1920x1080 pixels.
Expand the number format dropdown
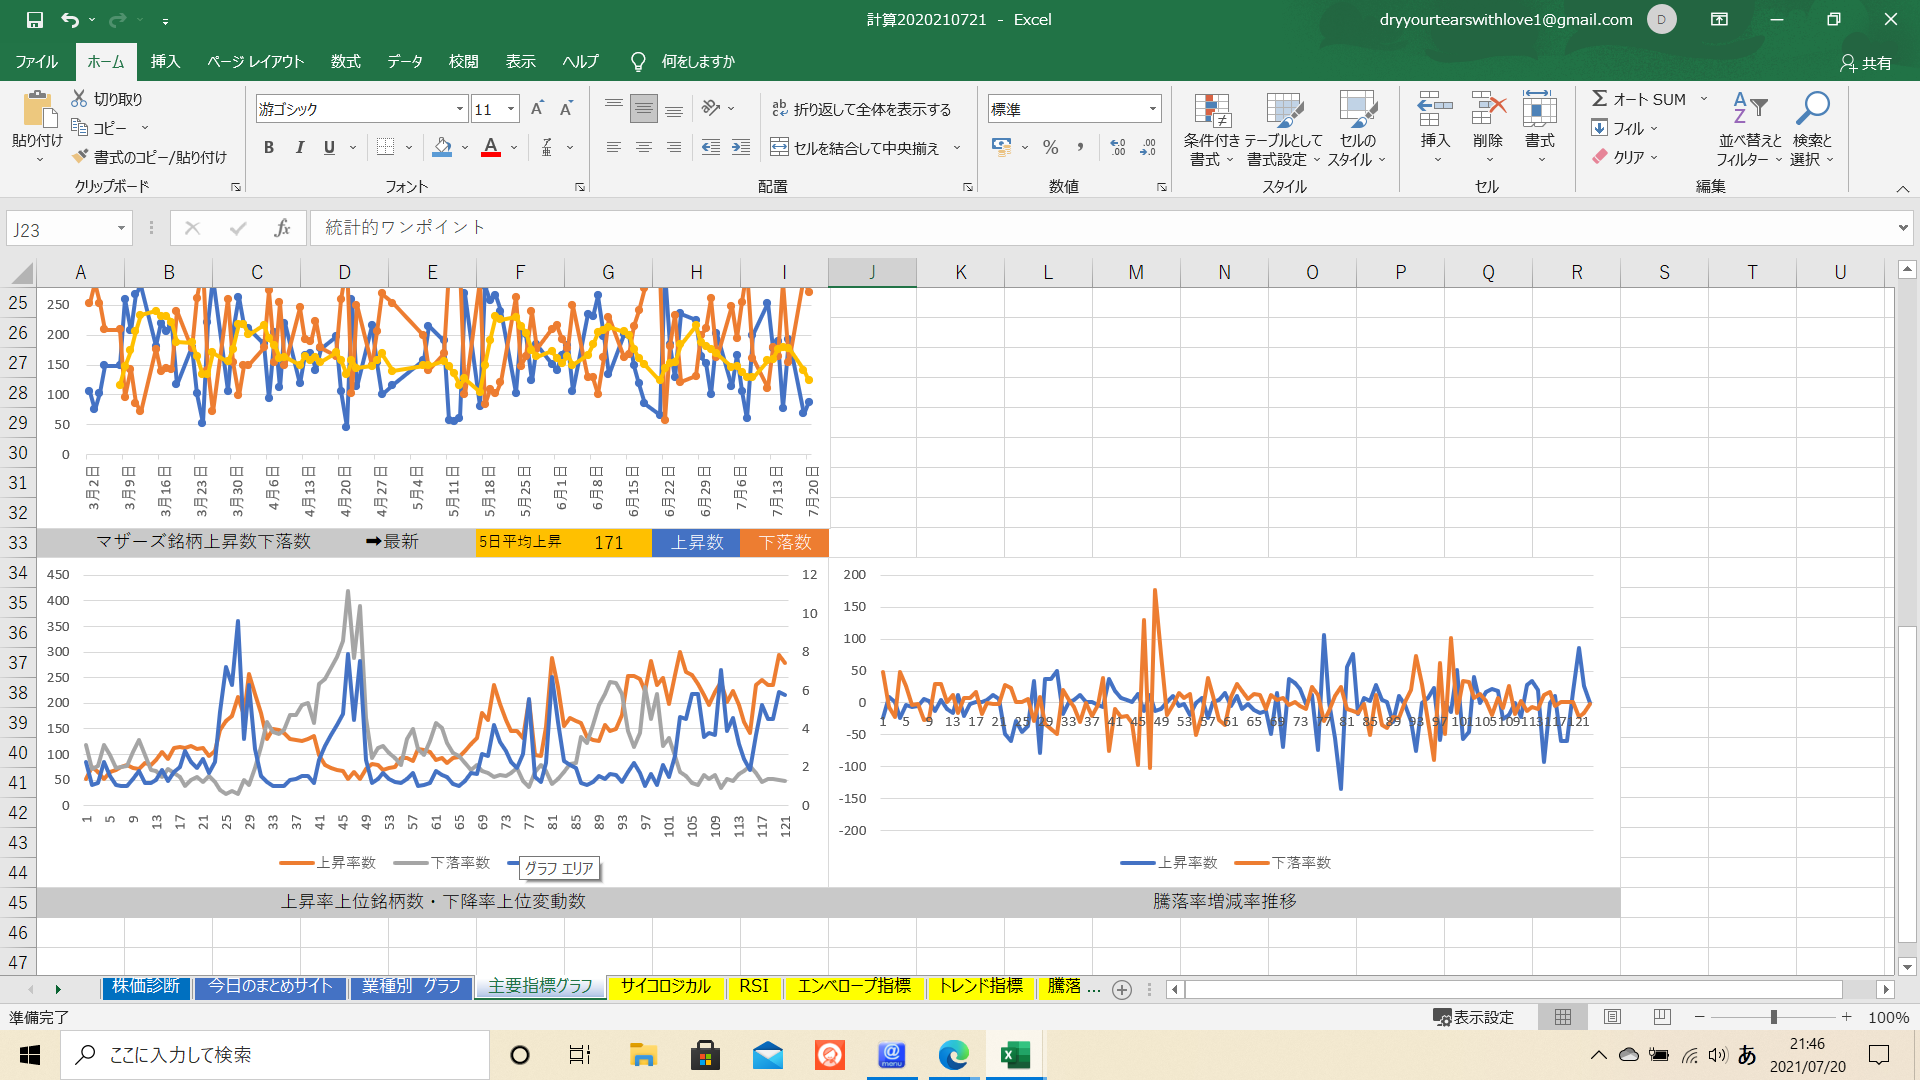pos(1152,109)
